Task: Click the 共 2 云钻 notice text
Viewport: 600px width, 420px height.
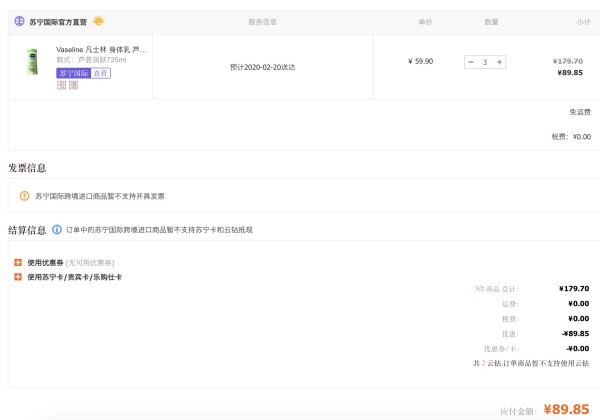Action: point(531,363)
